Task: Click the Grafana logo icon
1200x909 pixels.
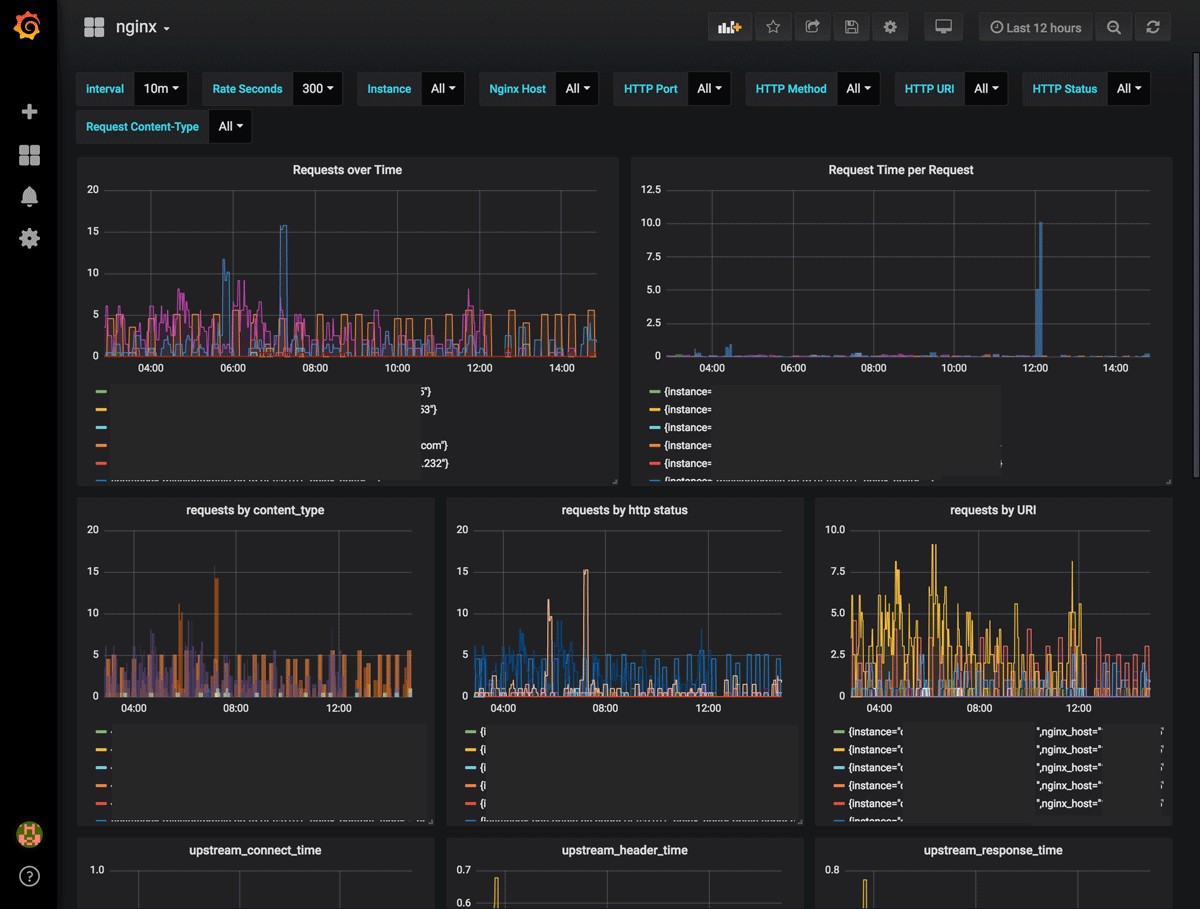Action: tap(28, 27)
